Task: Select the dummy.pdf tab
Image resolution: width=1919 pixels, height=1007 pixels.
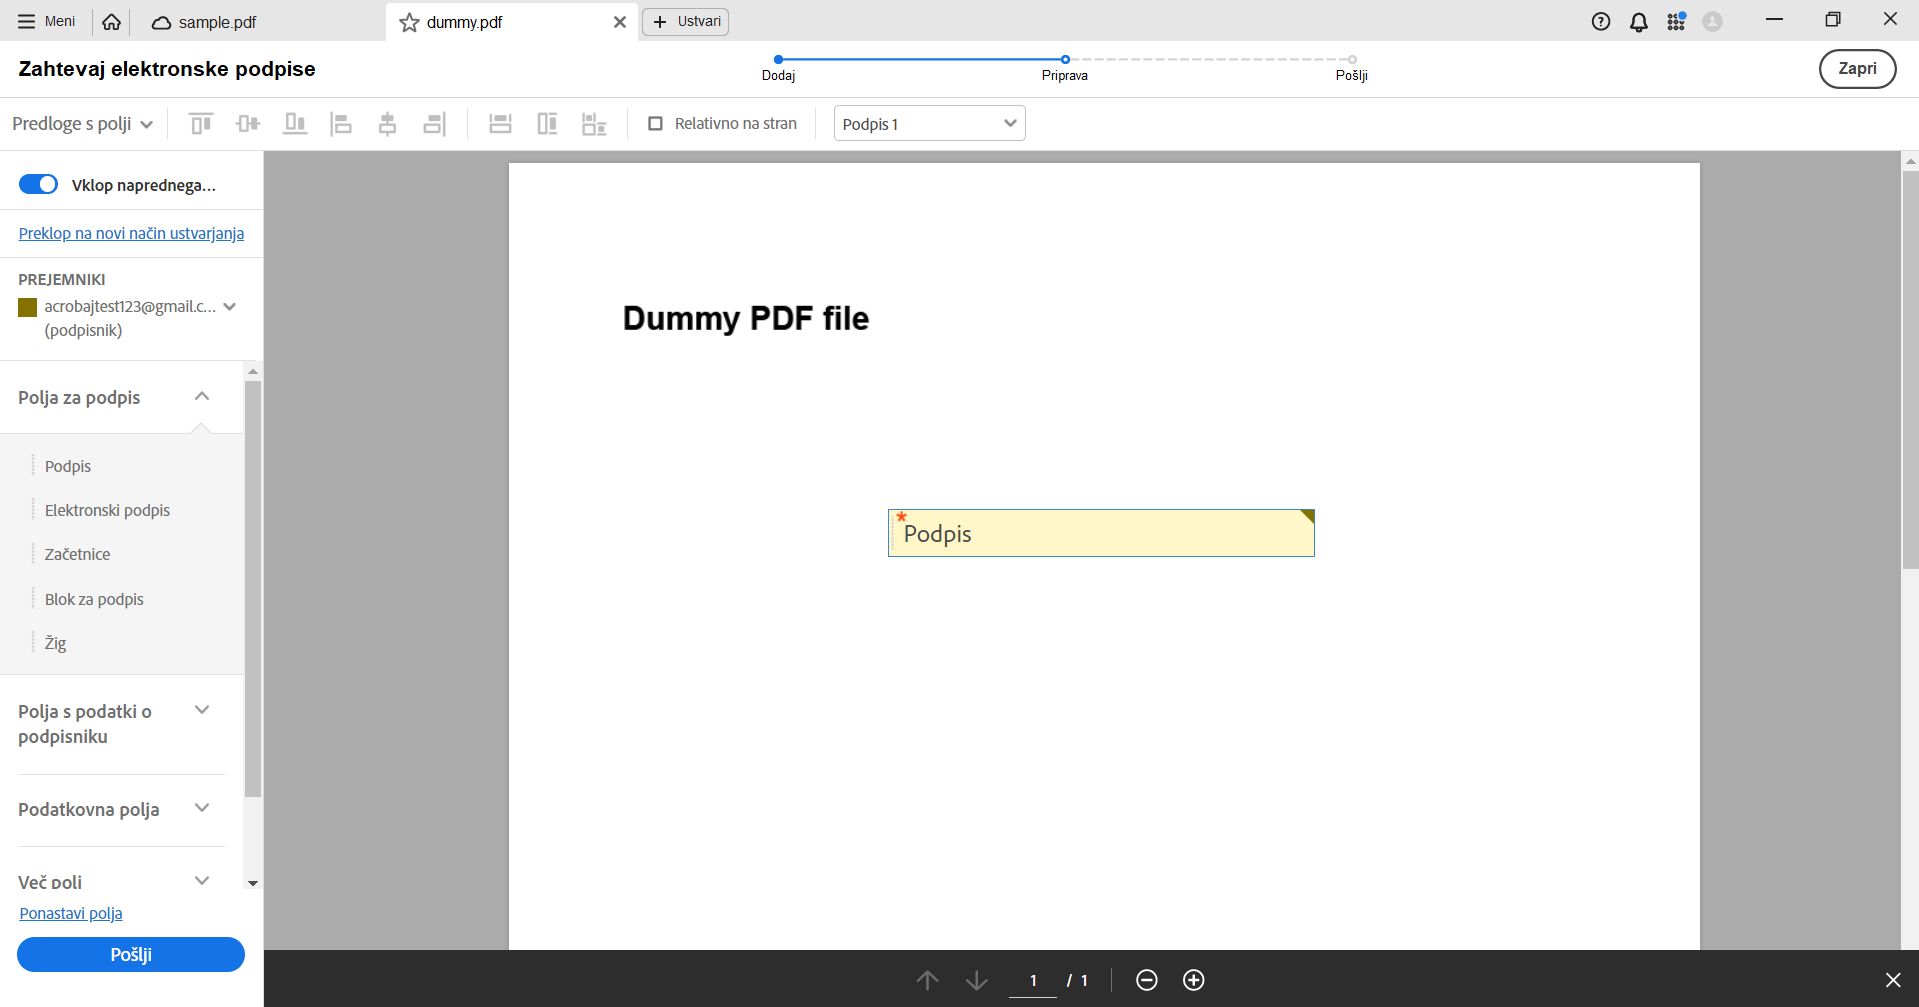Action: point(510,22)
